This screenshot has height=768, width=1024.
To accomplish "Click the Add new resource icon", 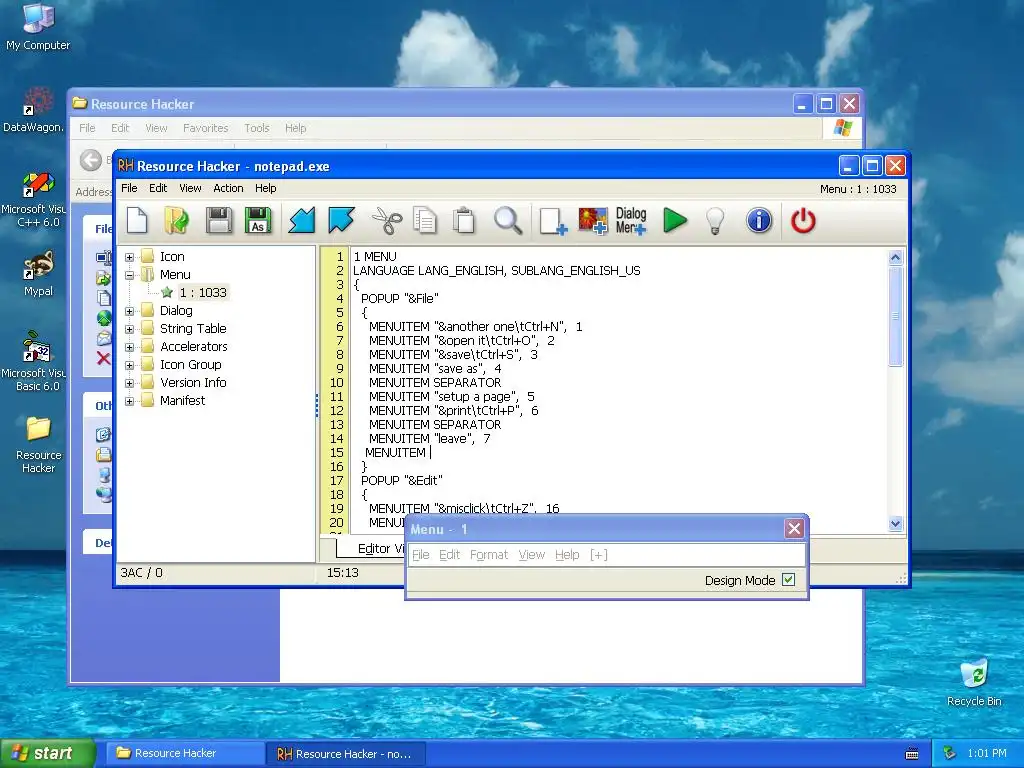I will pyautogui.click(x=553, y=221).
